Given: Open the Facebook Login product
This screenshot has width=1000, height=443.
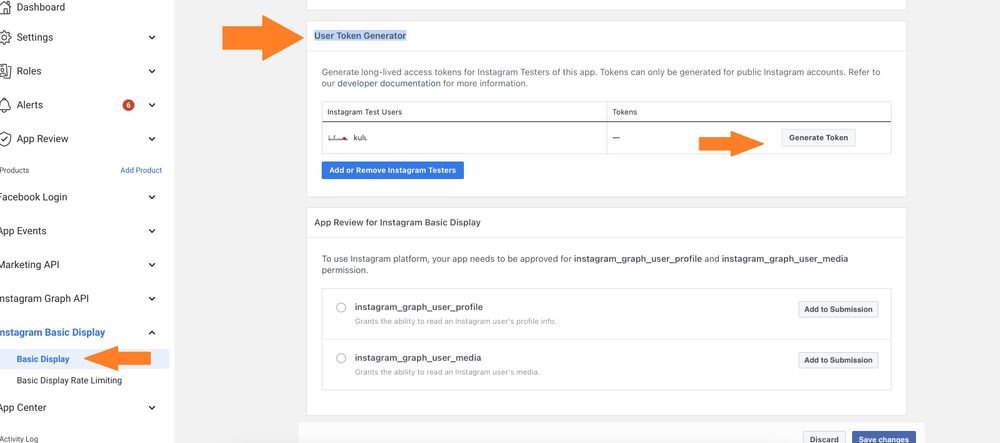Looking at the screenshot, I should (x=33, y=198).
